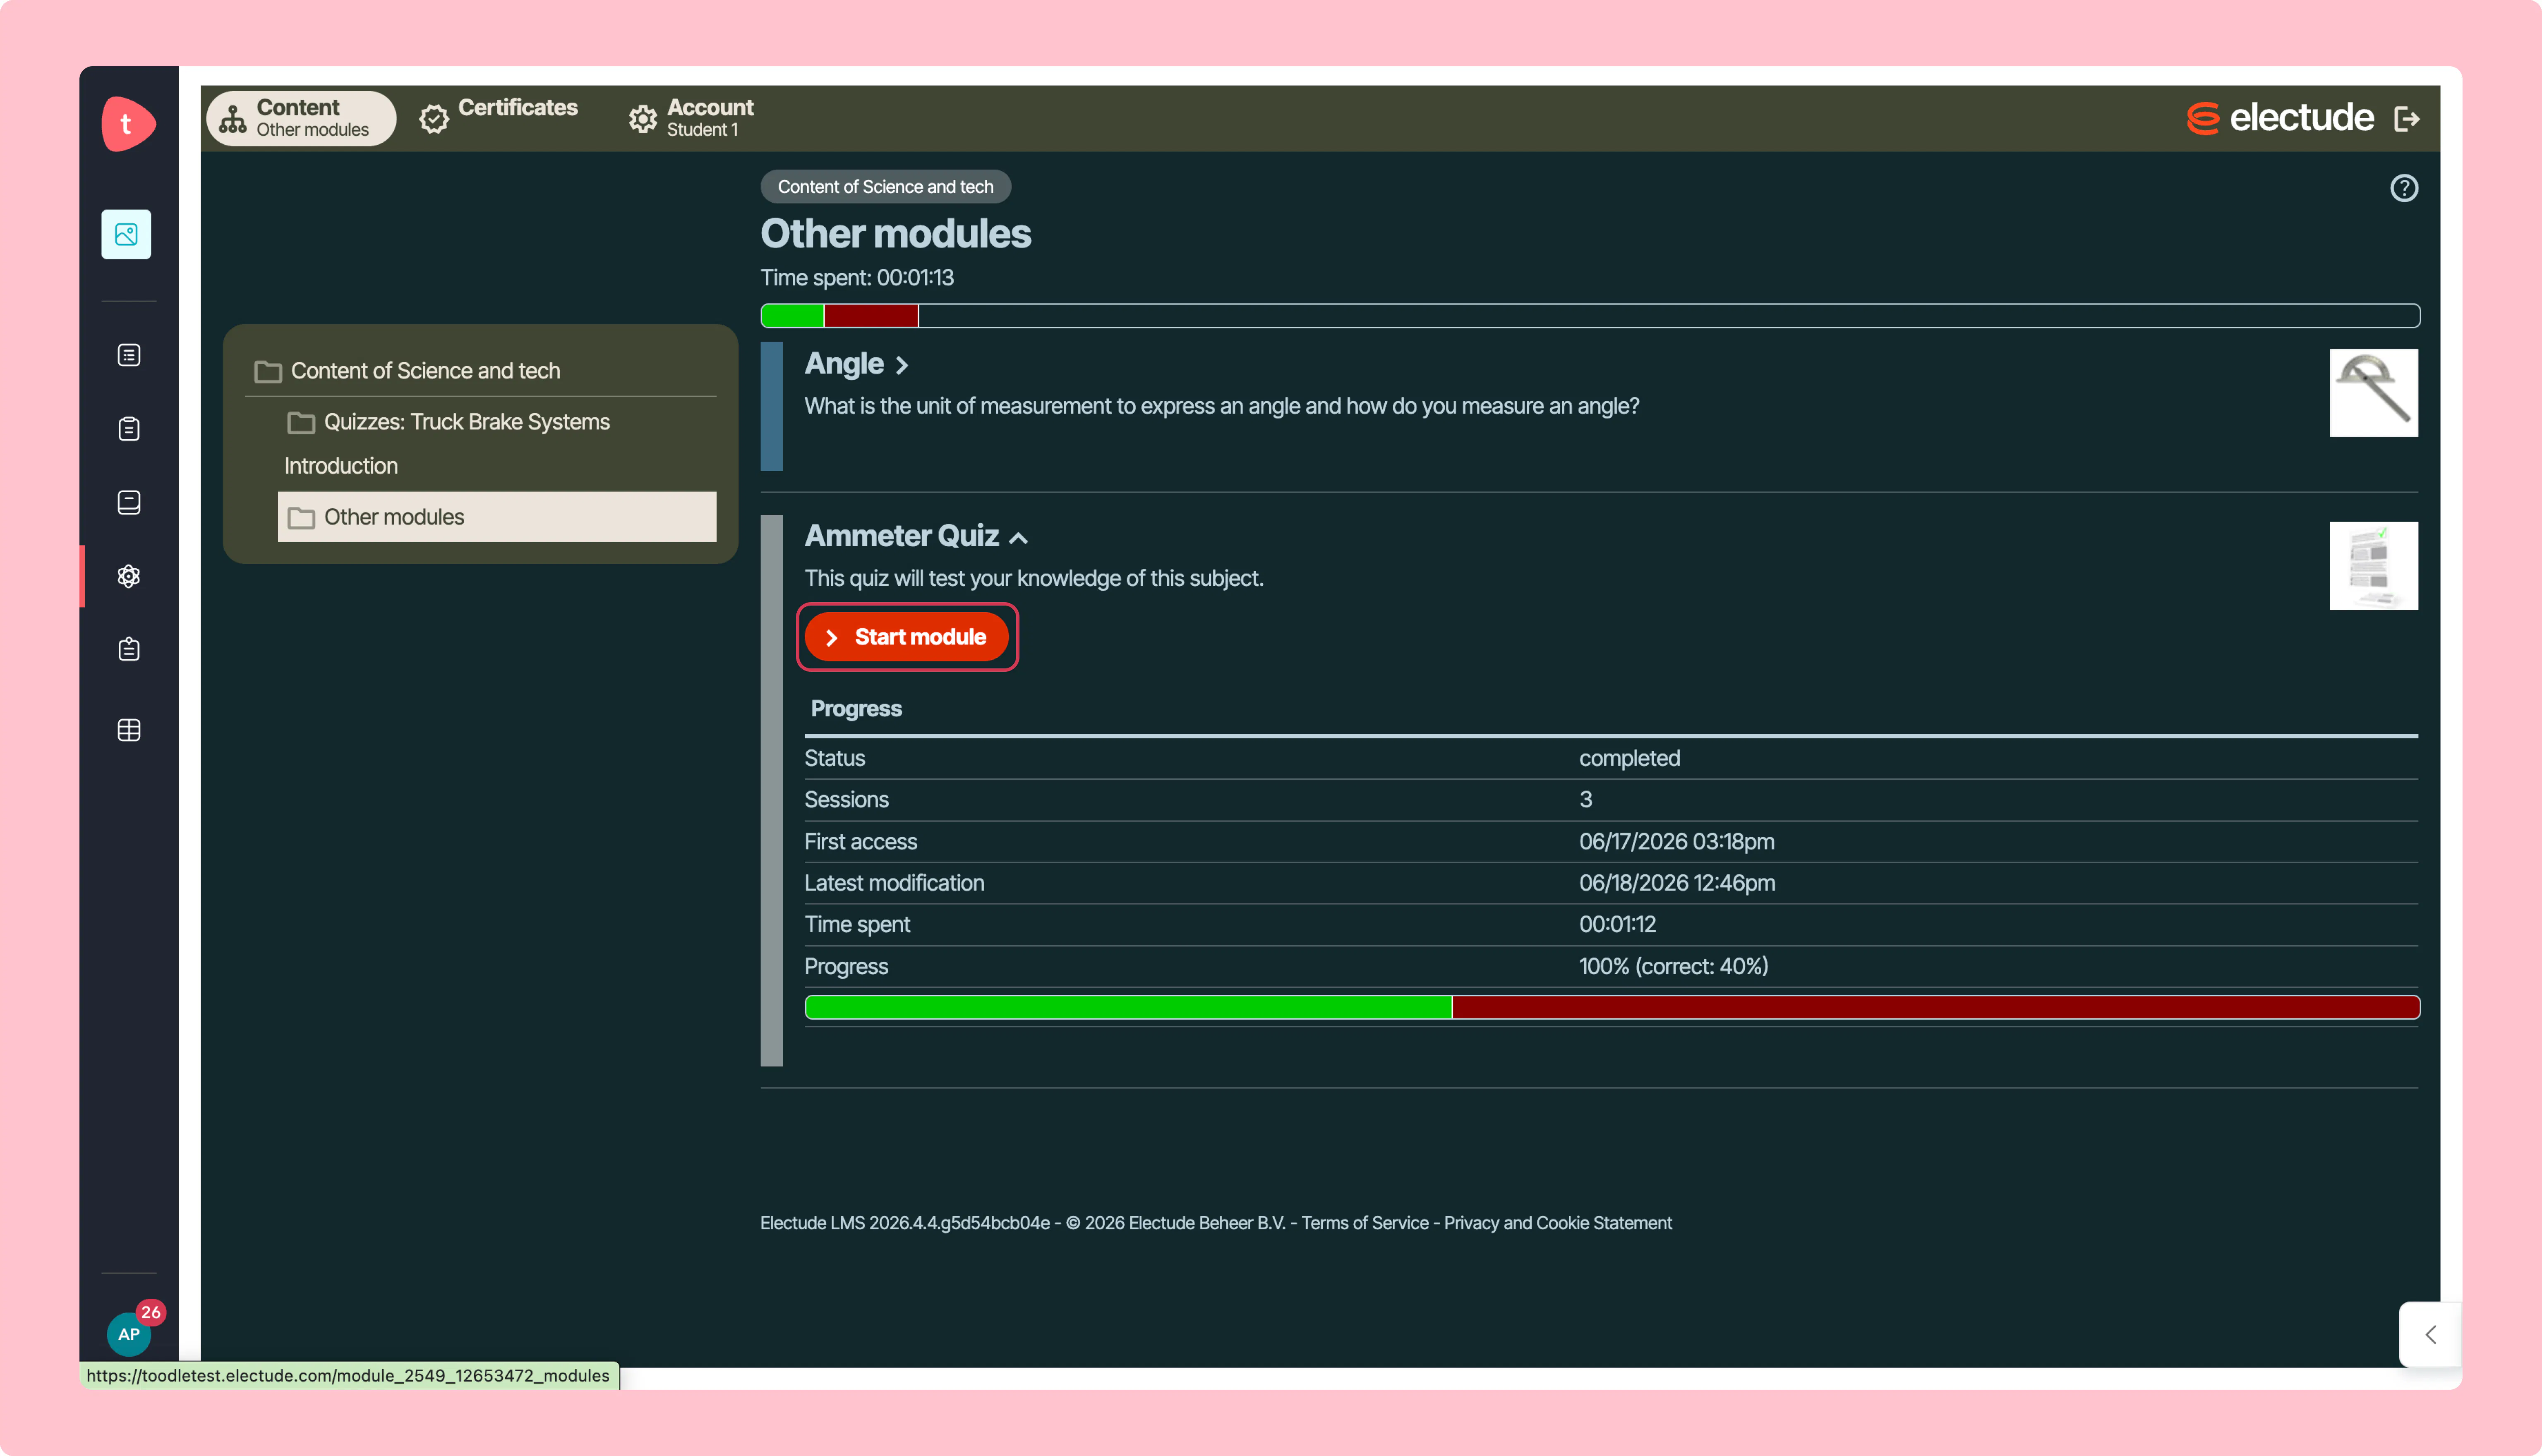Click the First access date '06/17/2026 03:18pm'
Viewport: 2542px width, 1456px height.
click(1677, 842)
